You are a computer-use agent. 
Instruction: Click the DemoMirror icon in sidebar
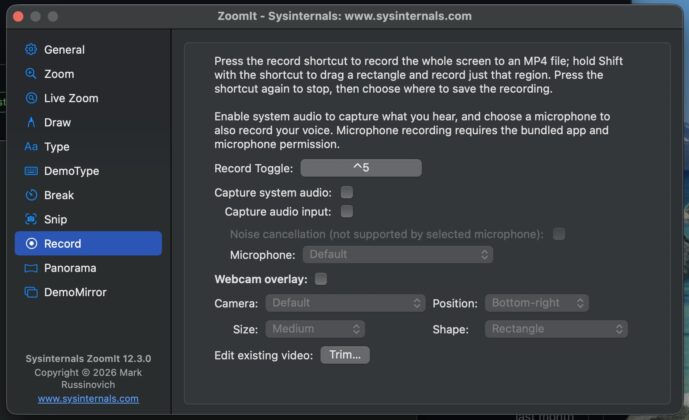31,292
